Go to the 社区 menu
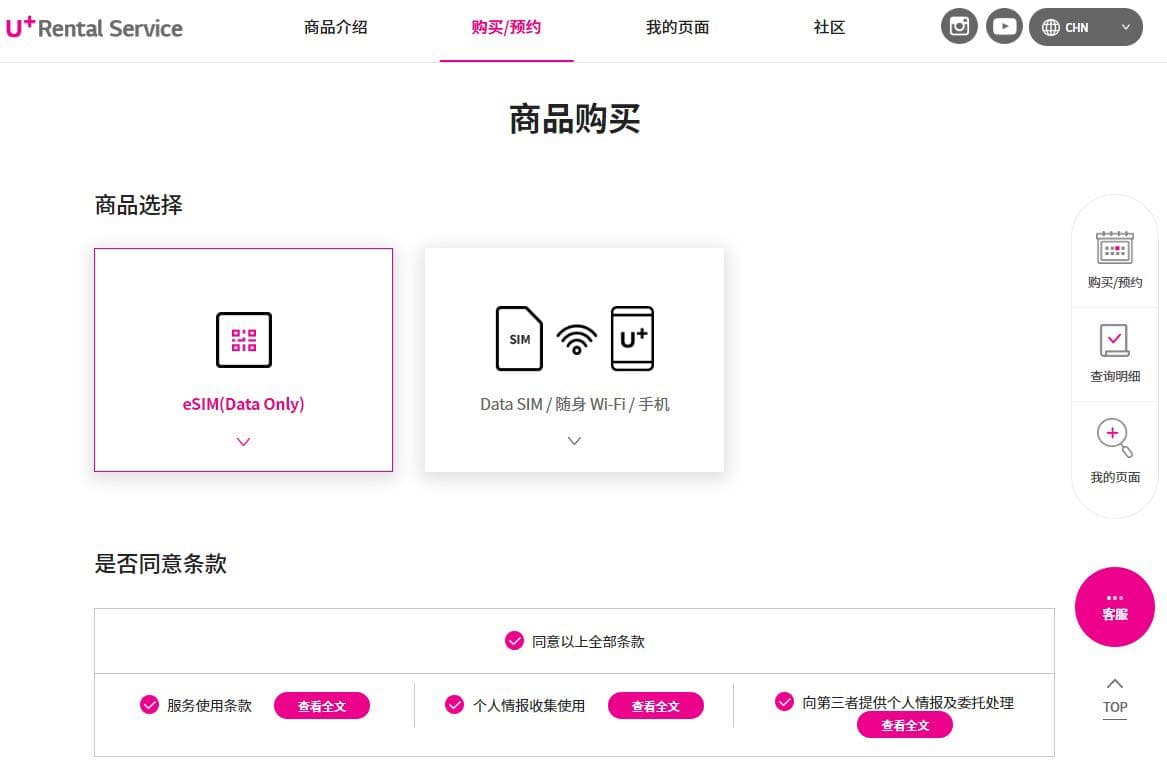 pyautogui.click(x=829, y=28)
